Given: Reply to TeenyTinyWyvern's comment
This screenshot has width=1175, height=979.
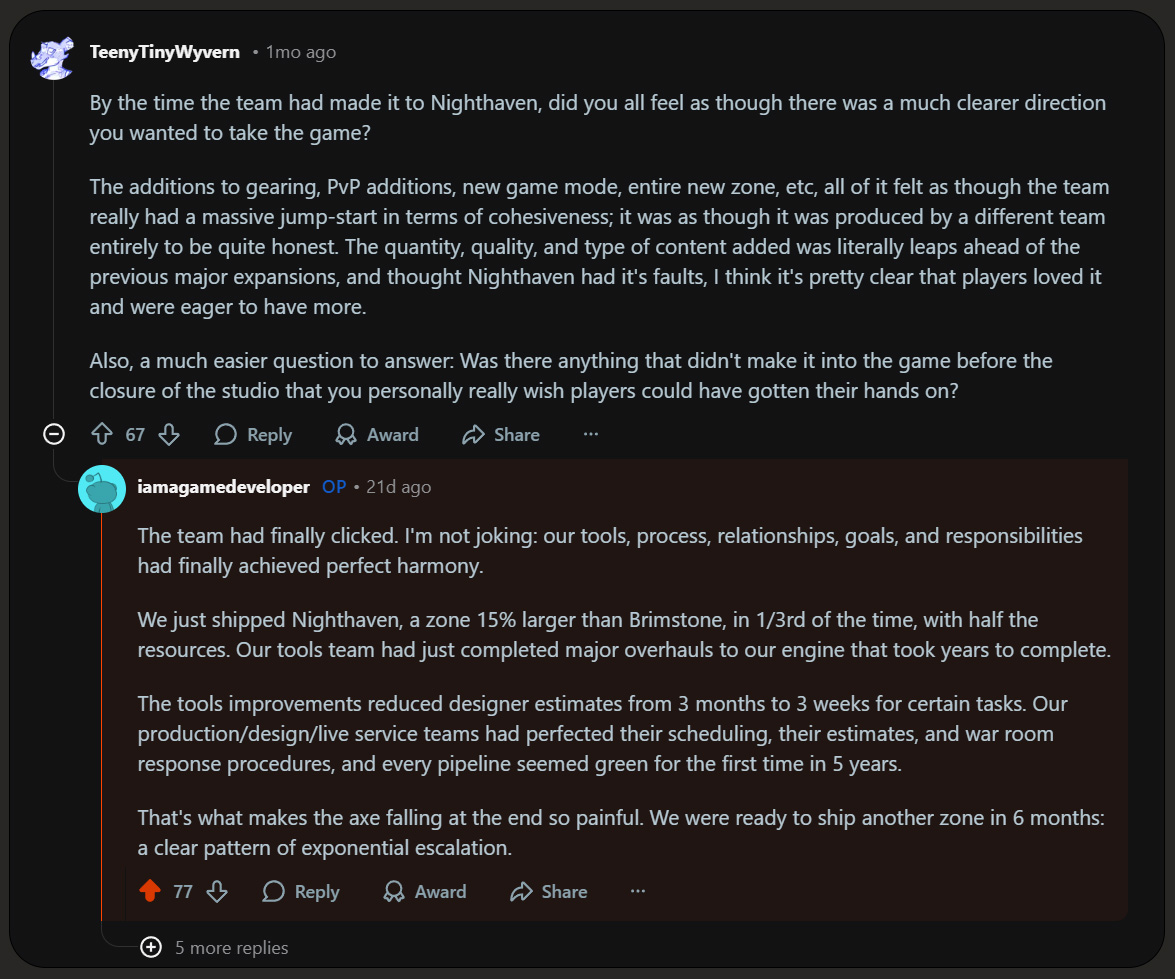Looking at the screenshot, I should click(253, 434).
